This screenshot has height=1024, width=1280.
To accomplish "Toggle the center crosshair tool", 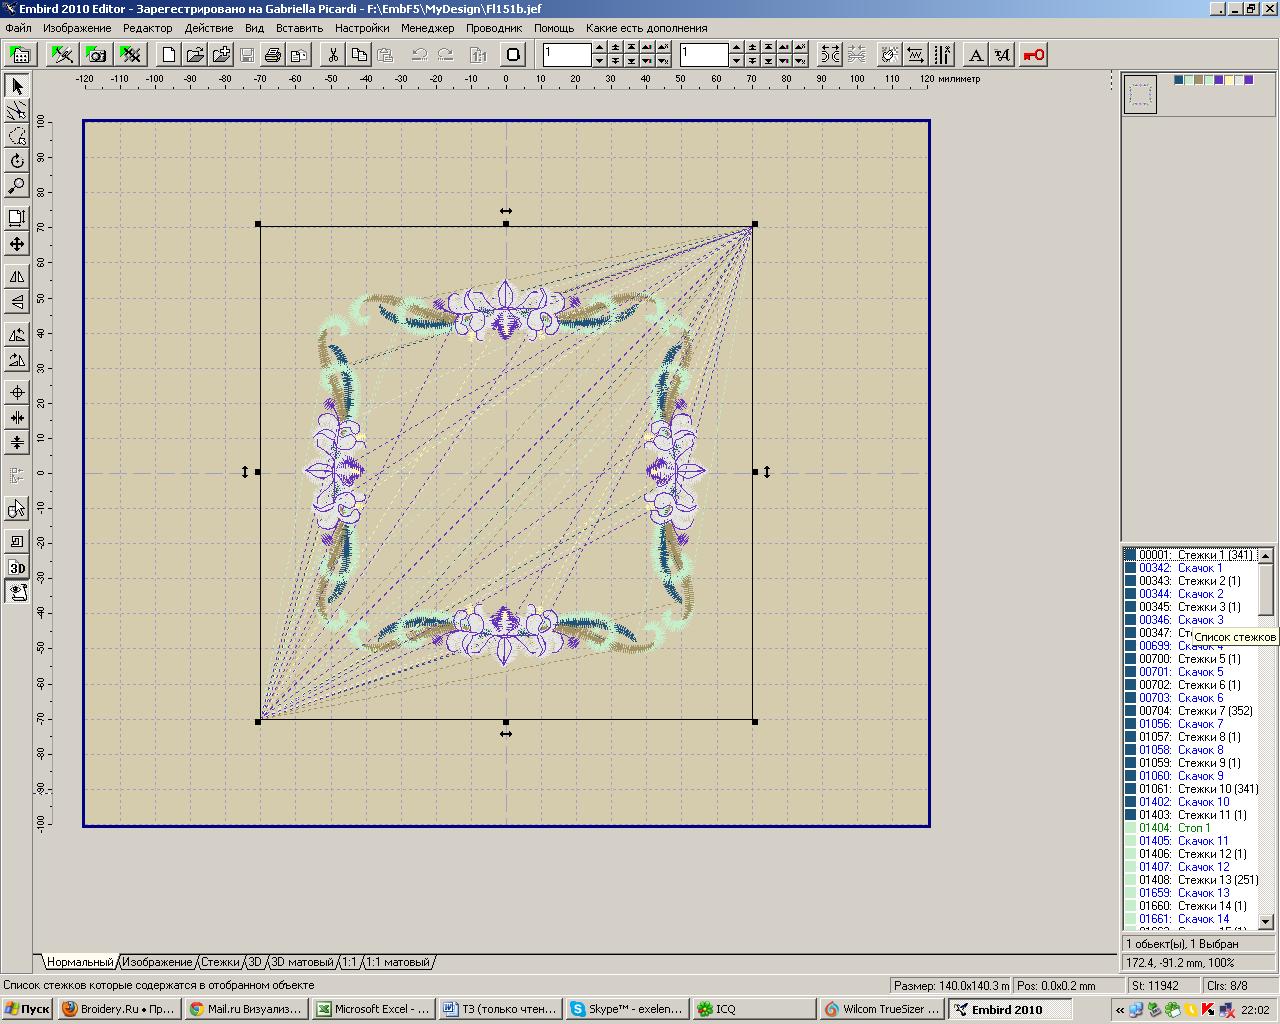I will [x=17, y=393].
